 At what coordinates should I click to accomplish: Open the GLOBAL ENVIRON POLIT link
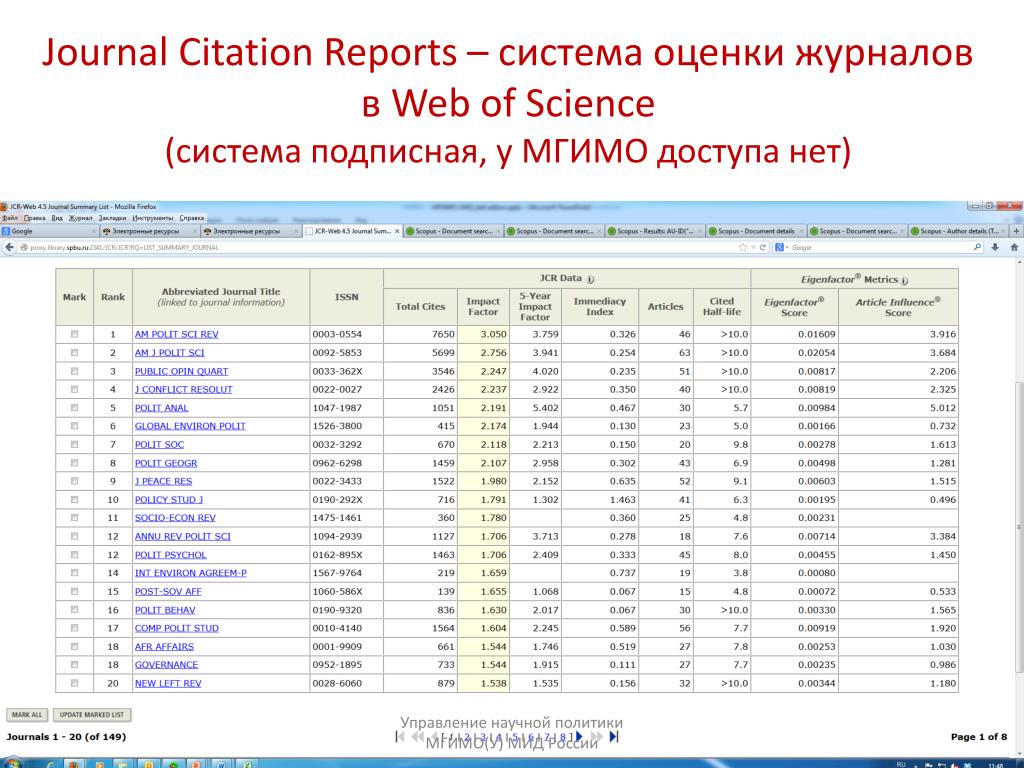click(x=190, y=426)
